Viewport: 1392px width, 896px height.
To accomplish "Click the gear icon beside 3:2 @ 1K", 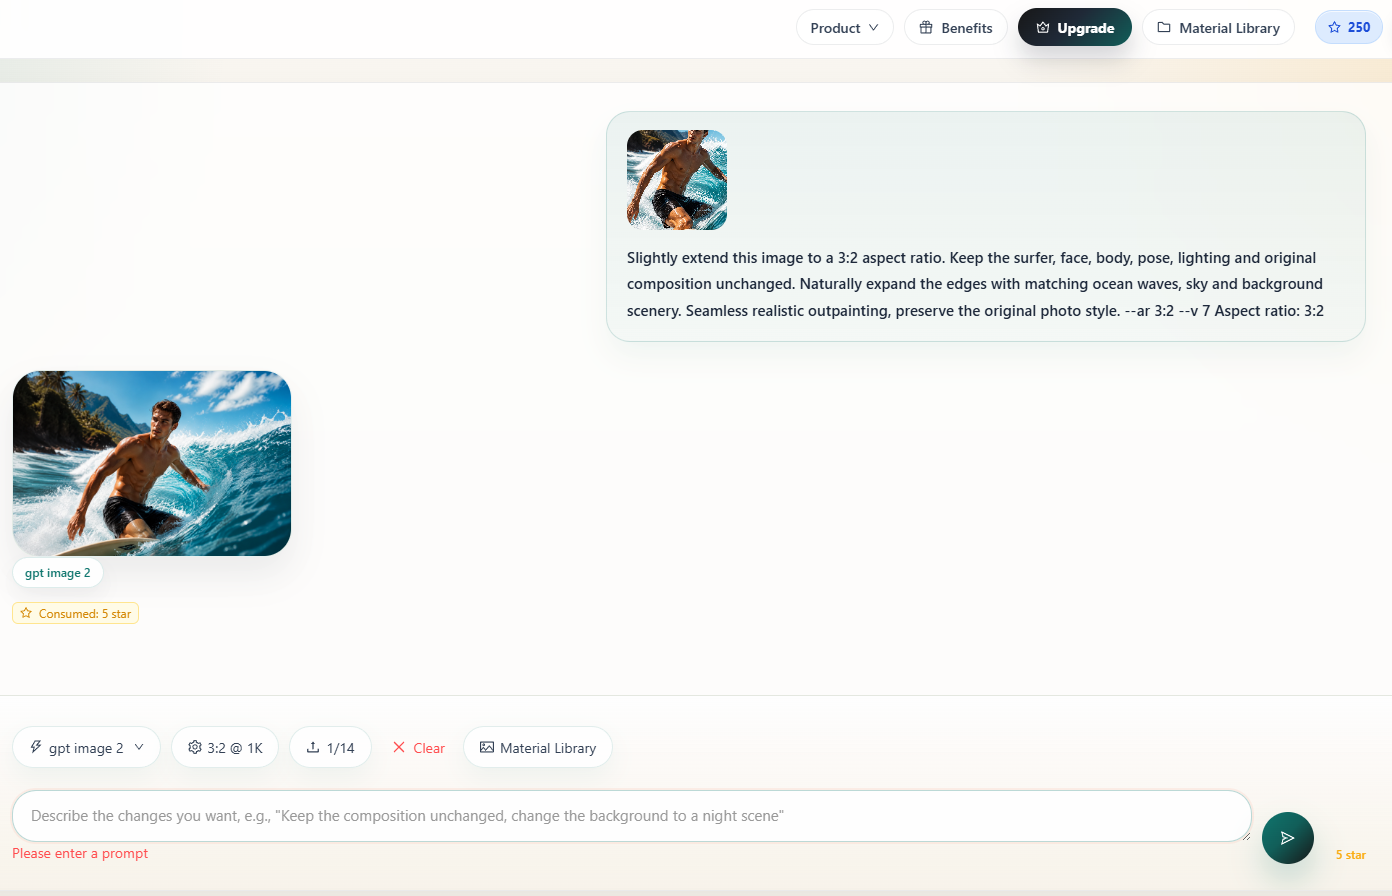I will pos(195,747).
